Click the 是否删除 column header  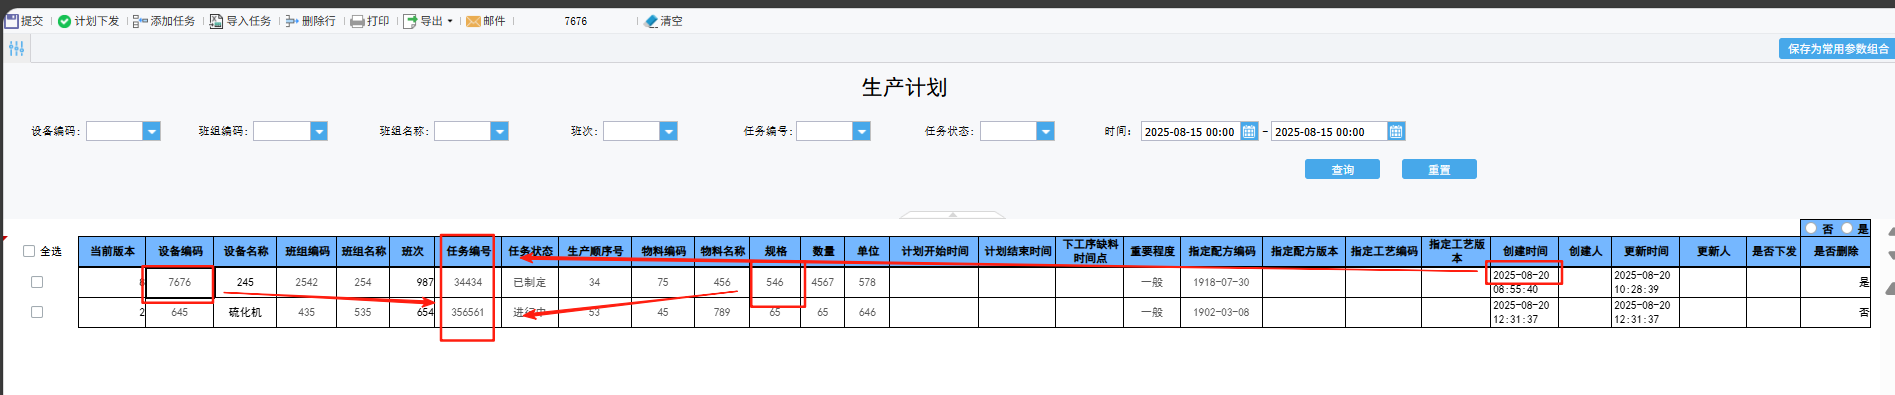[x=1836, y=251]
